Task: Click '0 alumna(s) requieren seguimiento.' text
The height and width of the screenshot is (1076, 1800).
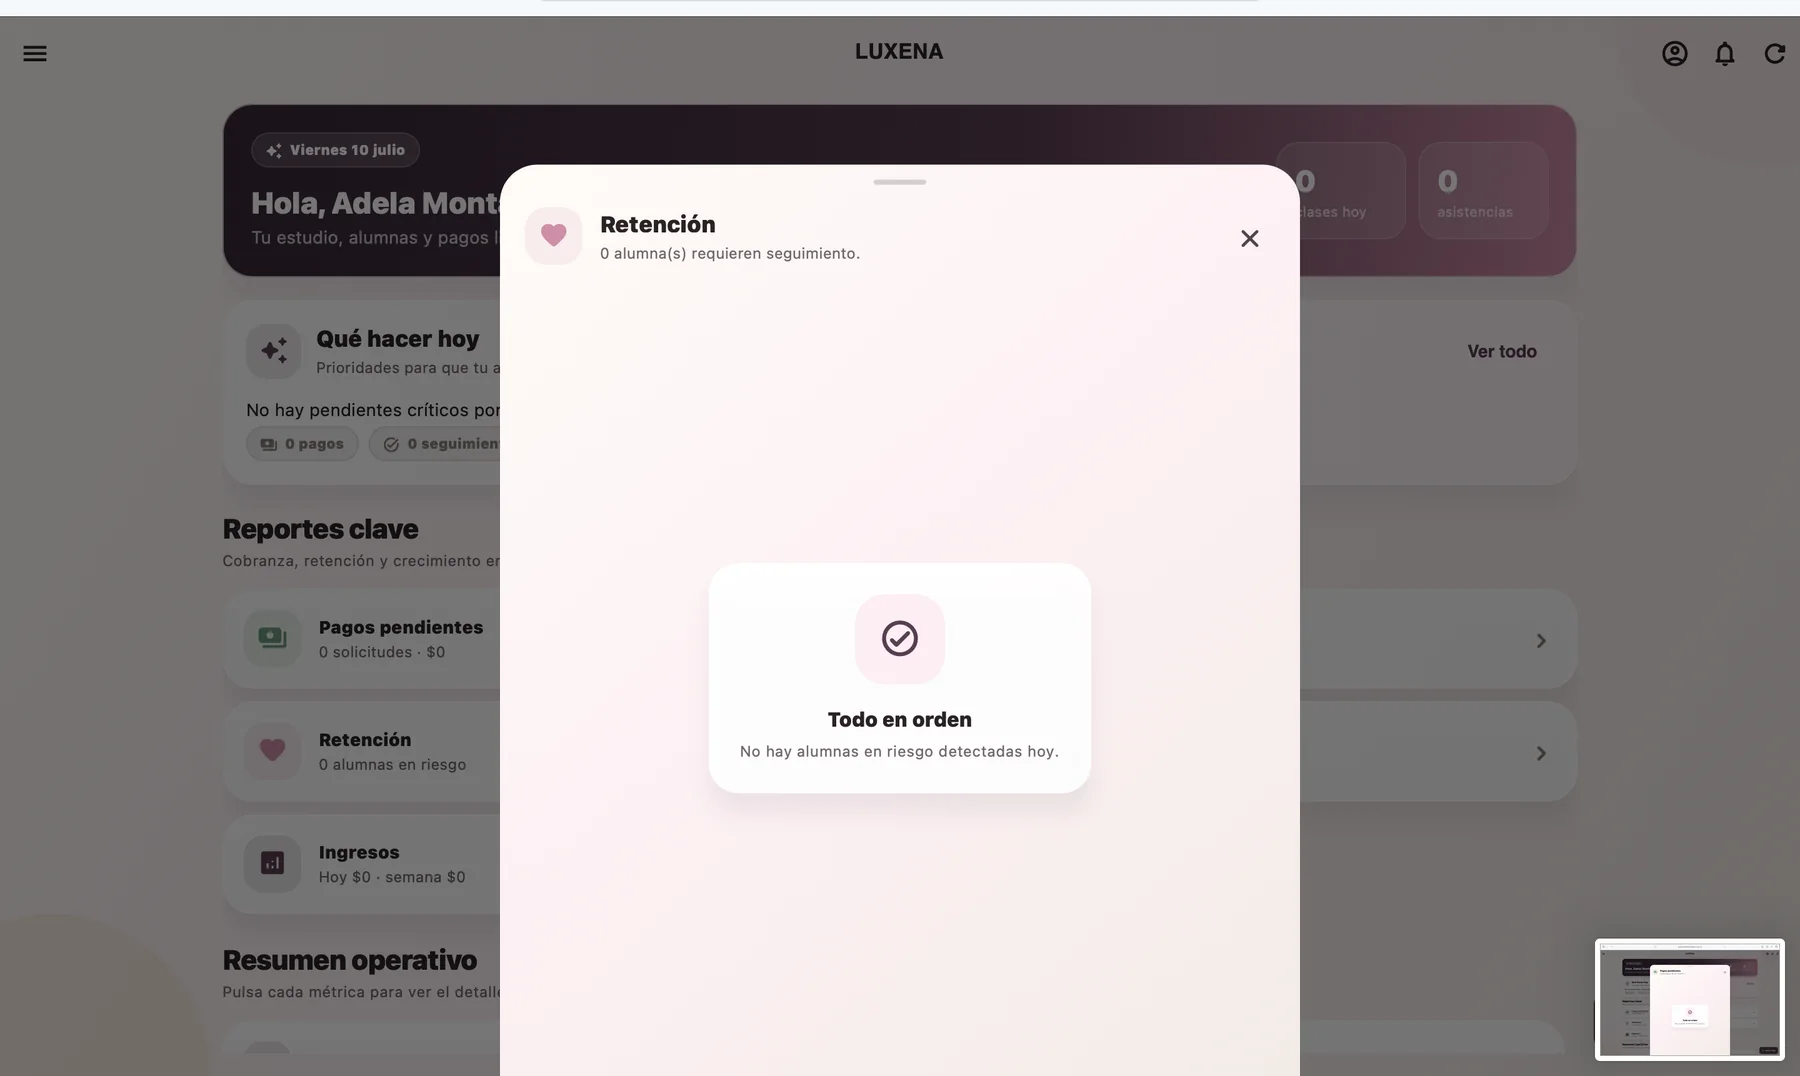Action: 730,254
